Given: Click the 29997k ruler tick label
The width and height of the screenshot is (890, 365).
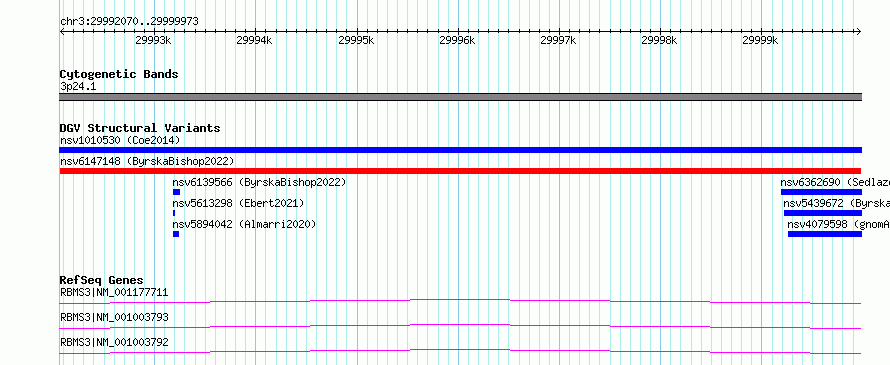Looking at the screenshot, I should (x=558, y=40).
